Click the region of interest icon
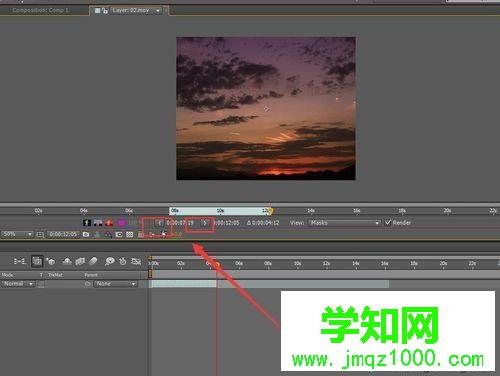 [x=119, y=235]
